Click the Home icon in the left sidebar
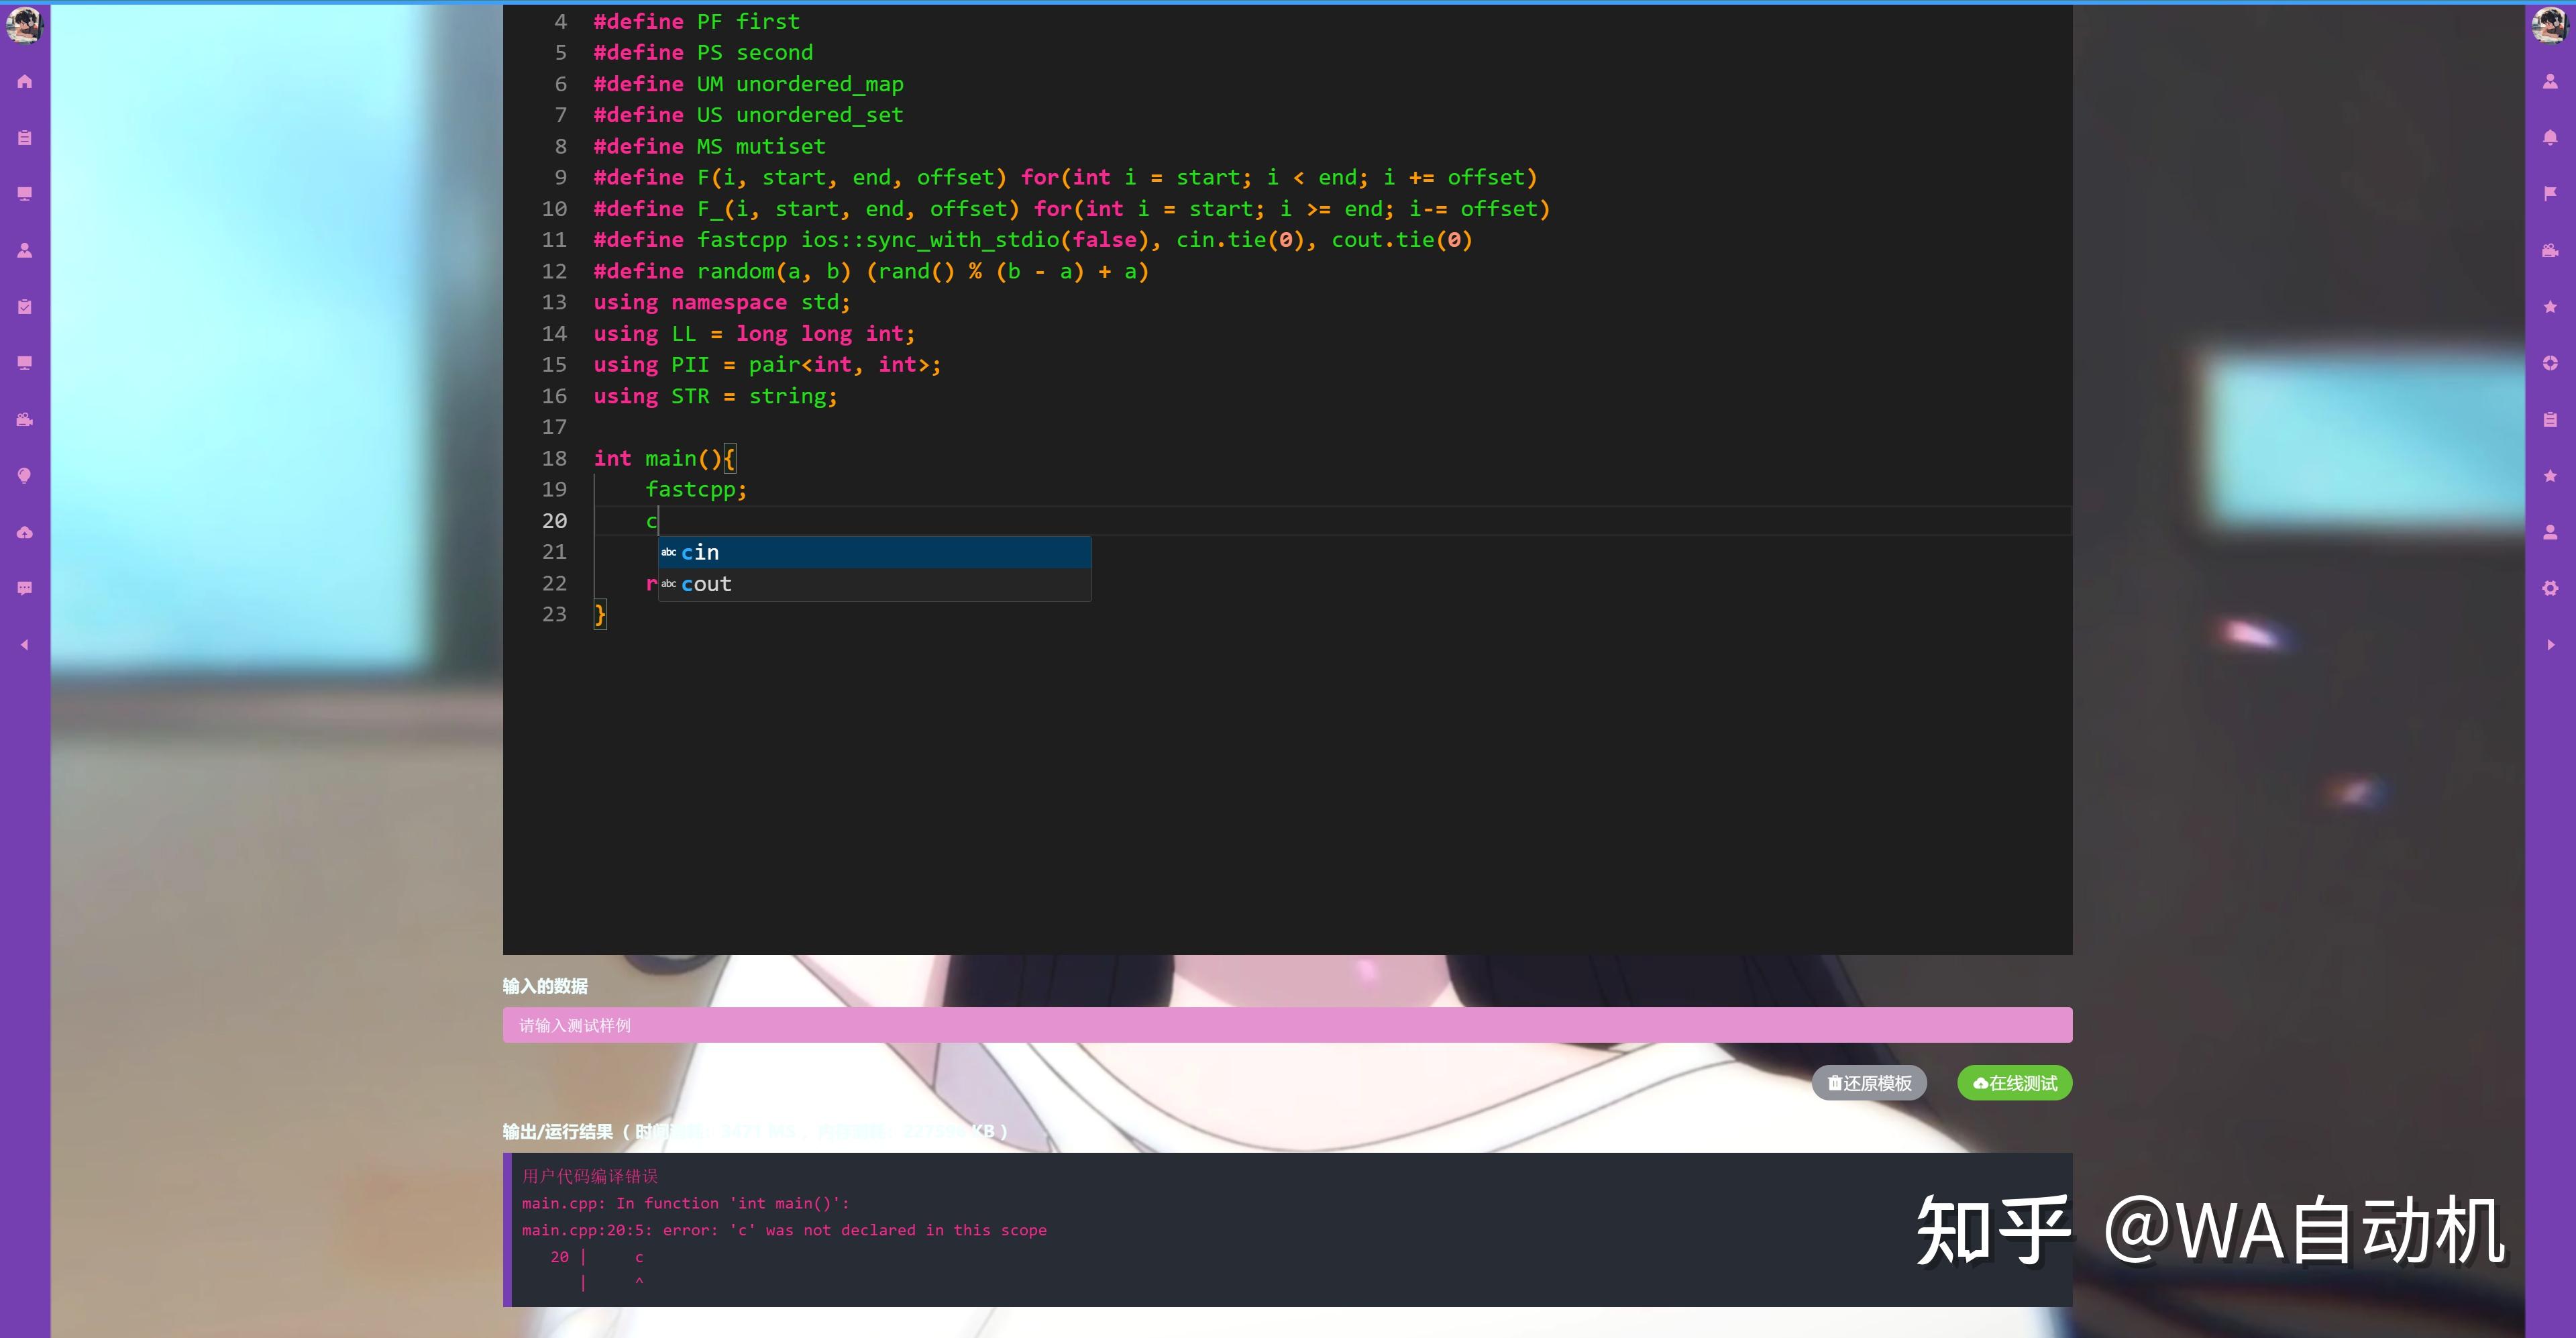 point(24,81)
